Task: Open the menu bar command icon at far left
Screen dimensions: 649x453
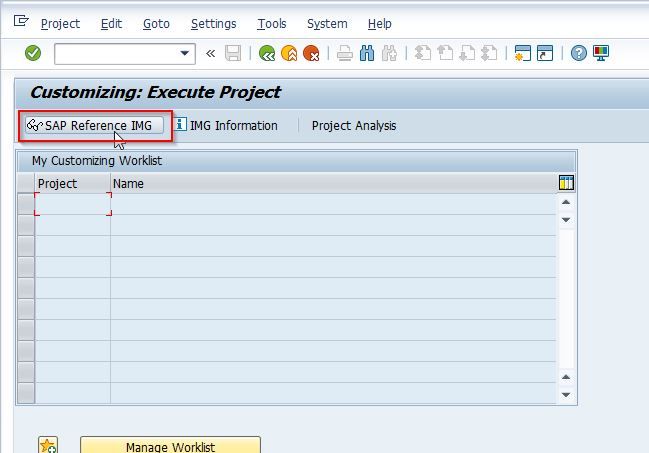Action: pyautogui.click(x=21, y=21)
